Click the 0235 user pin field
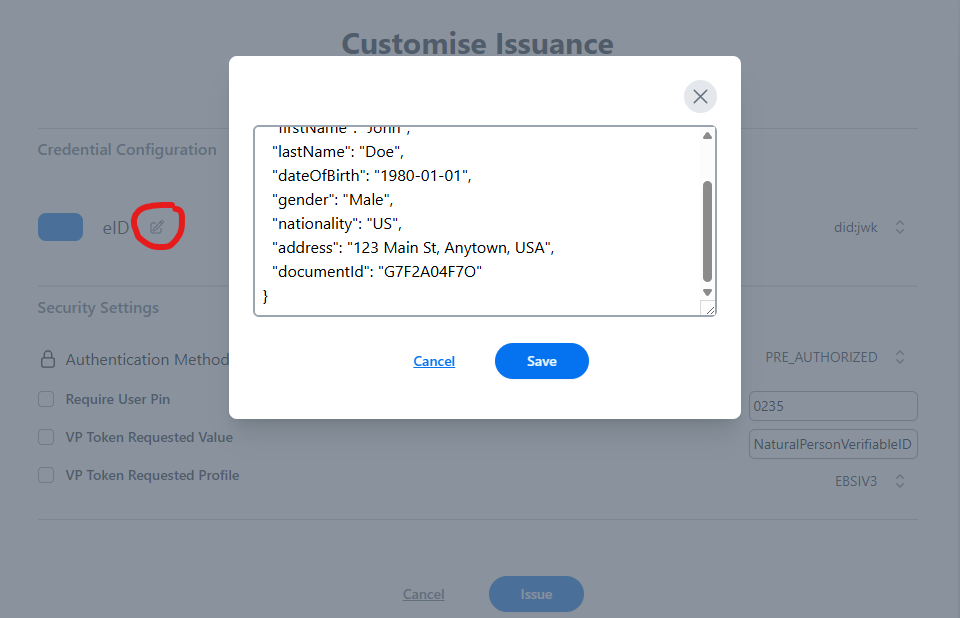The image size is (960, 618). (833, 406)
